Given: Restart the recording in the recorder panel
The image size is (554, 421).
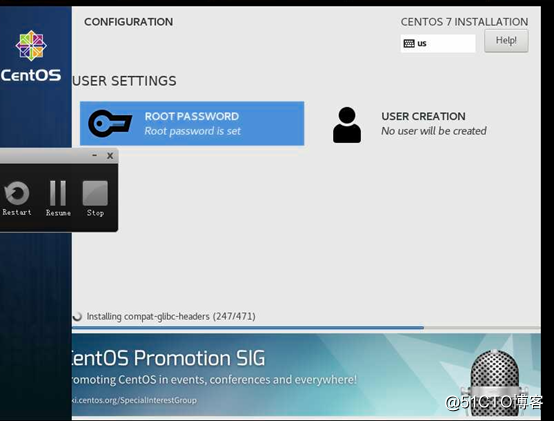Looking at the screenshot, I should pos(17,198).
